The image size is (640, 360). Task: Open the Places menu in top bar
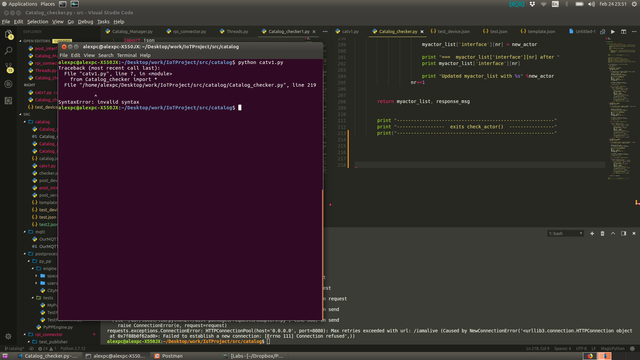[x=47, y=4]
